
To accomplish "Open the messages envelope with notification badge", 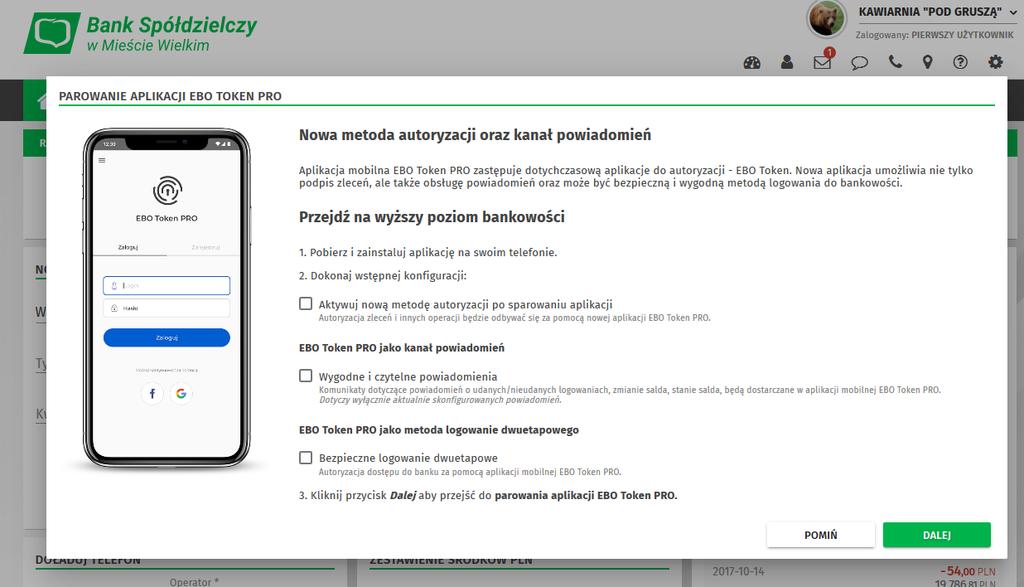I will click(823, 61).
